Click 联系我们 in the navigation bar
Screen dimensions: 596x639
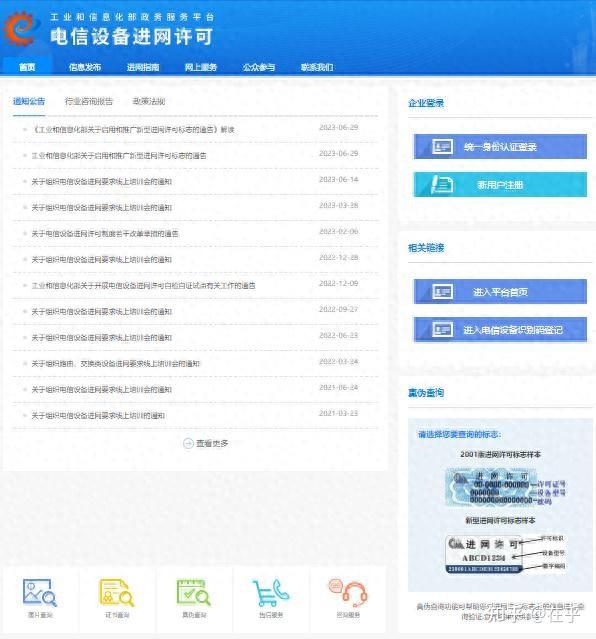[317, 67]
